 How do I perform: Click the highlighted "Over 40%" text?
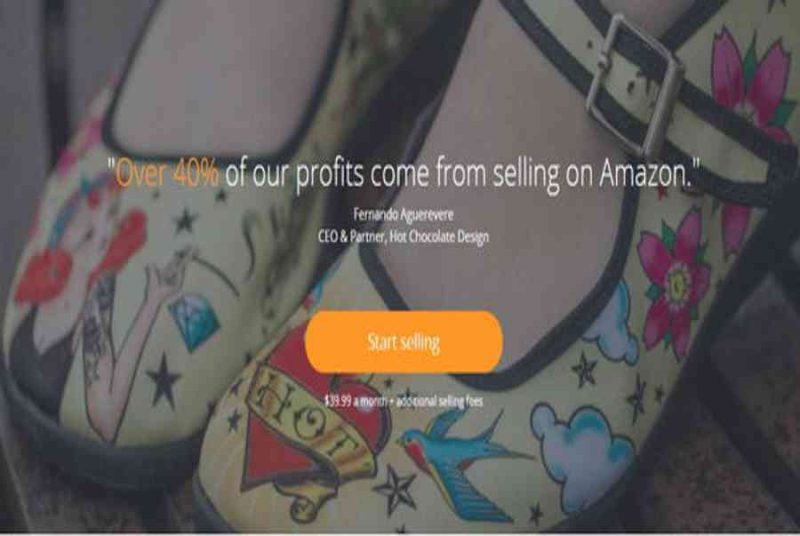coord(167,173)
